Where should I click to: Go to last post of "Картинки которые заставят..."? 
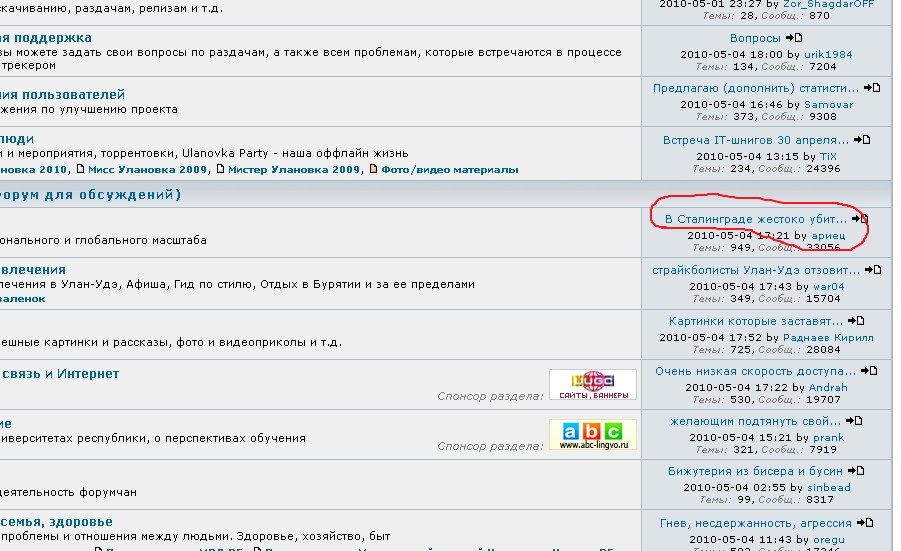[x=856, y=321]
